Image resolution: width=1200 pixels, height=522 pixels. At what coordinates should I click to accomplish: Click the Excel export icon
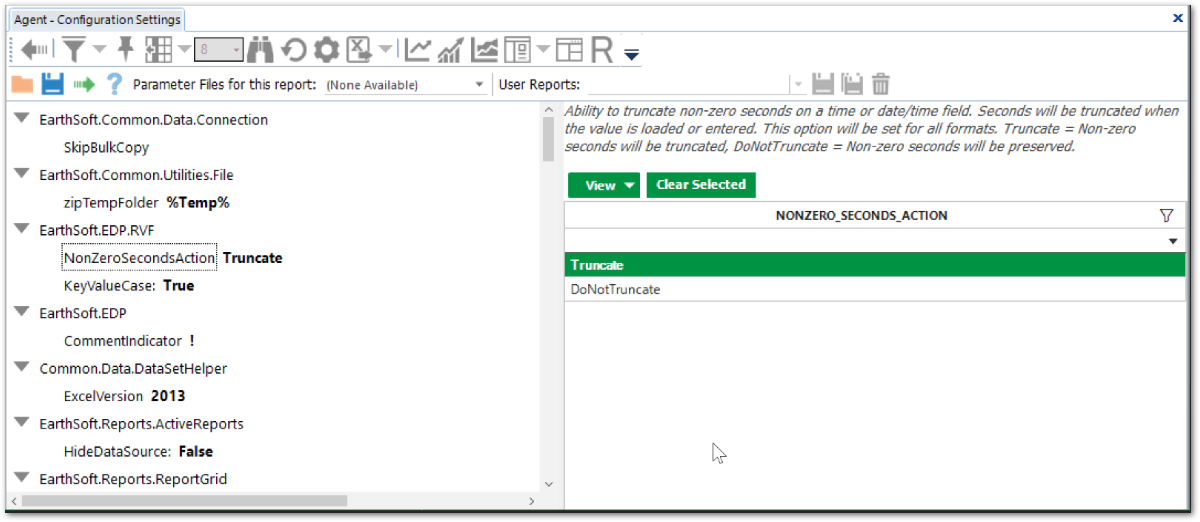[x=360, y=49]
